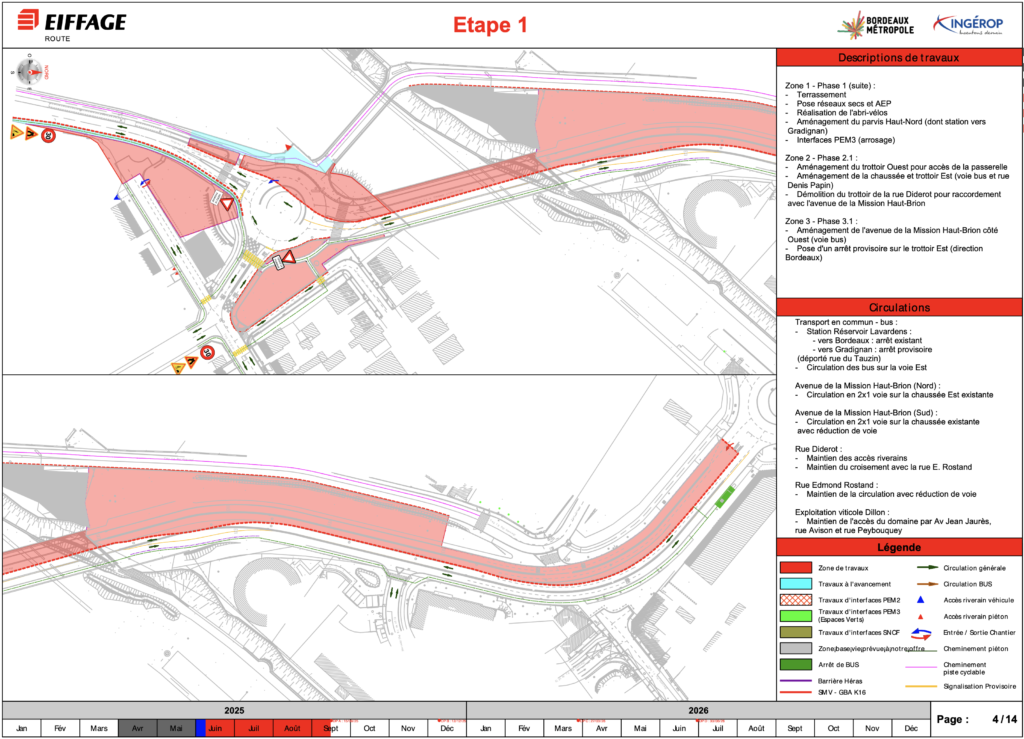Image resolution: width=1024 pixels, height=739 pixels.
Task: Select the "Rue Edmond Rostand :" heading
Action: point(837,485)
